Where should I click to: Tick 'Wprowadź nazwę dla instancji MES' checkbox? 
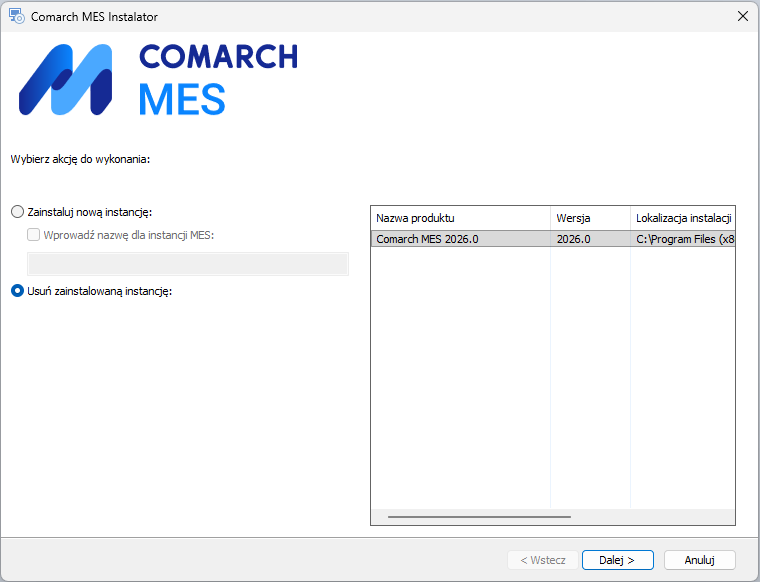pyautogui.click(x=33, y=235)
